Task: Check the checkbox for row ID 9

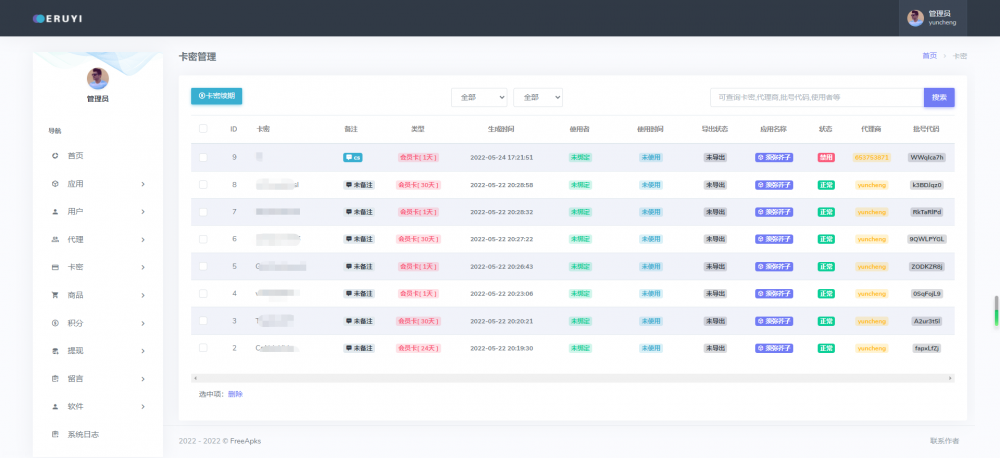Action: pyautogui.click(x=203, y=157)
